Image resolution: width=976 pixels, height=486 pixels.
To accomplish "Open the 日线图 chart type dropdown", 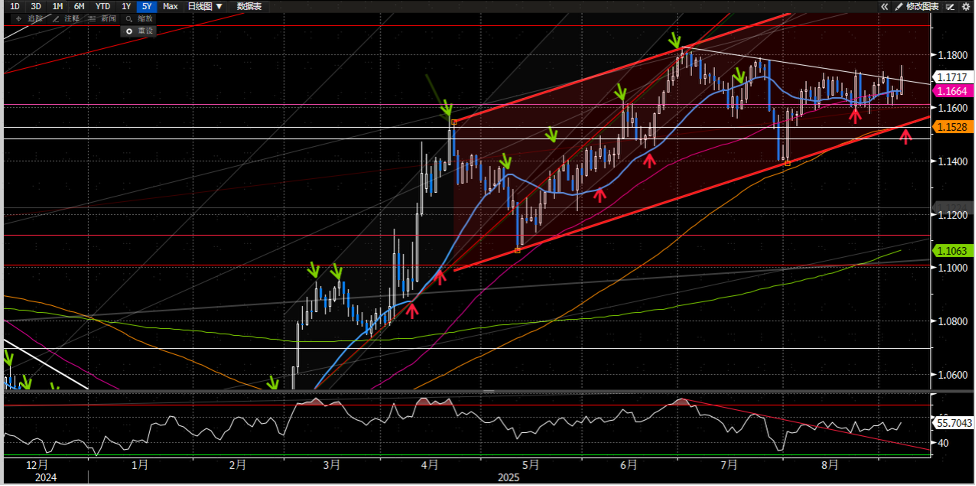I will [205, 6].
